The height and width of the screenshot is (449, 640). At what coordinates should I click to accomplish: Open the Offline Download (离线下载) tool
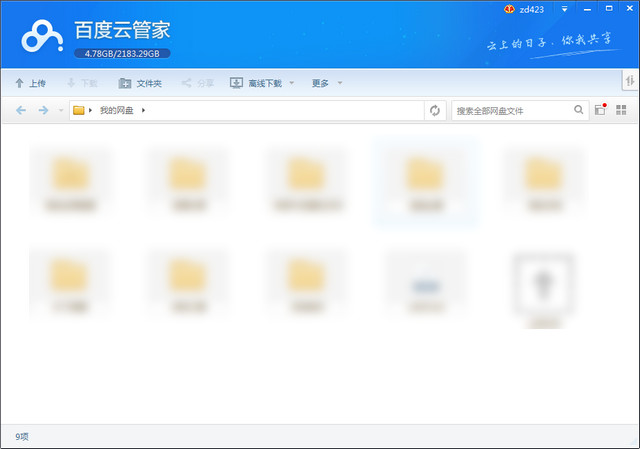click(256, 83)
